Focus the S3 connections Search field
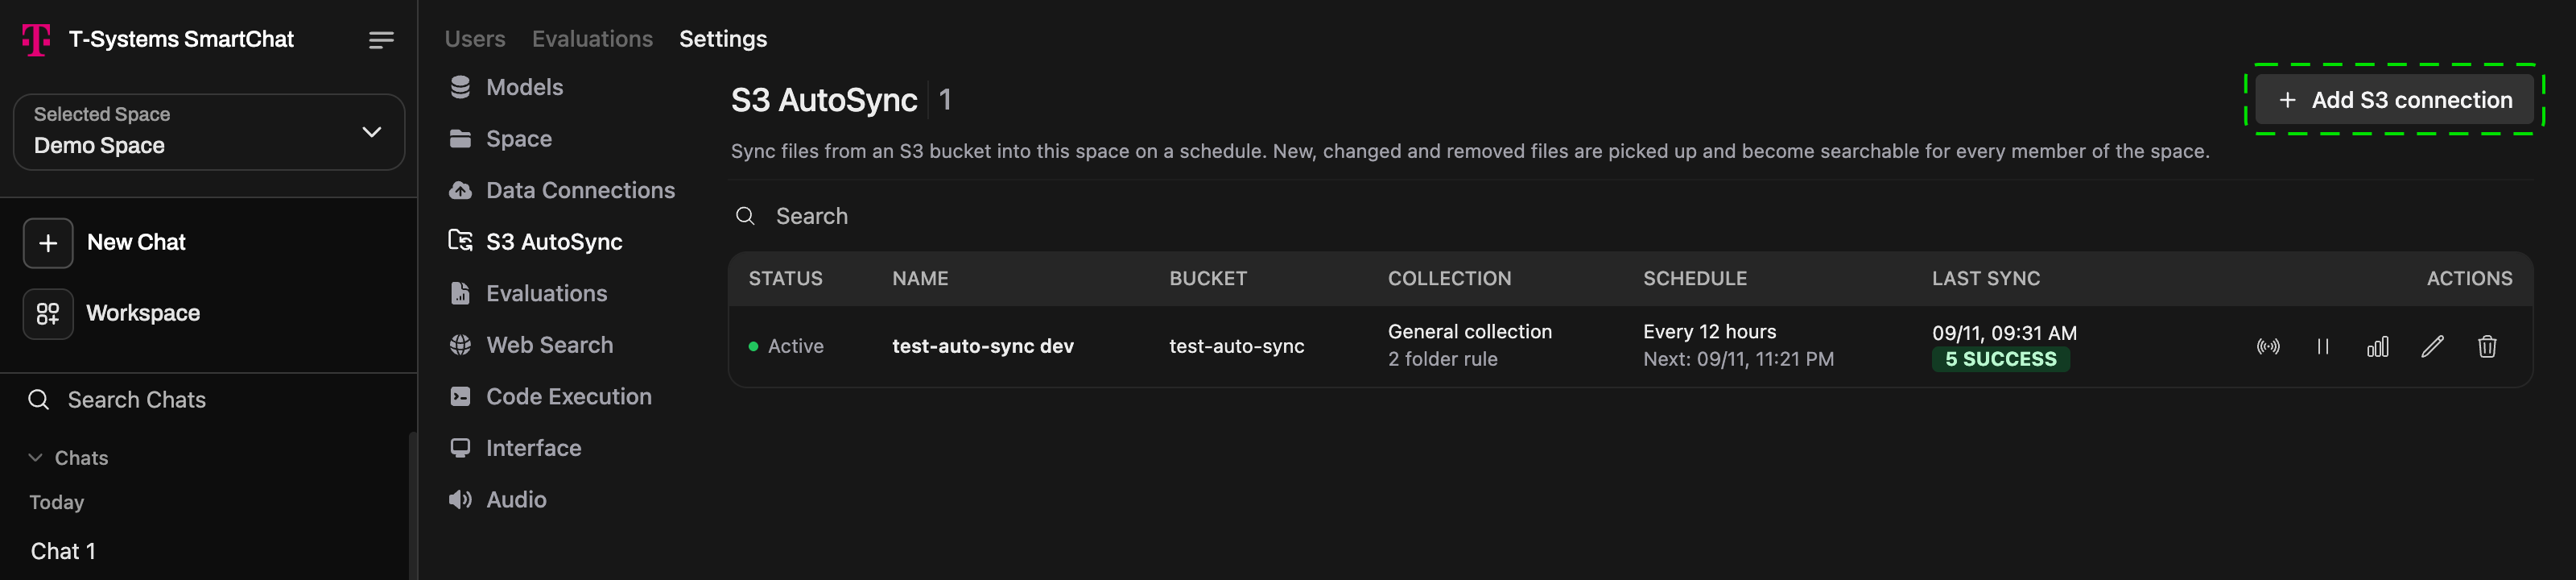The width and height of the screenshot is (2576, 580). [1630, 216]
